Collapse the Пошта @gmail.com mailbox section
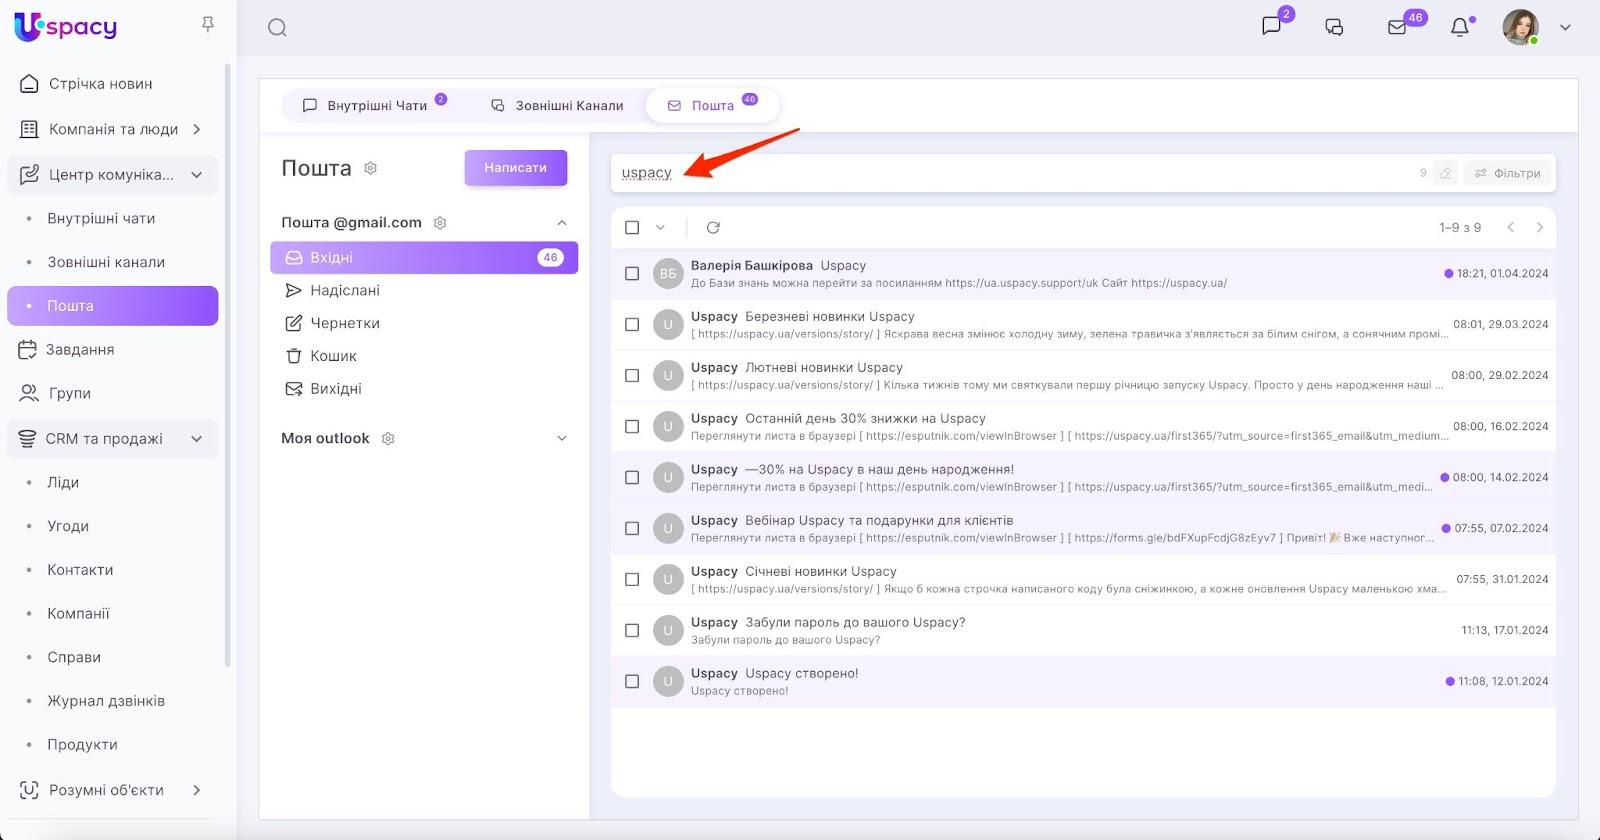 point(561,223)
